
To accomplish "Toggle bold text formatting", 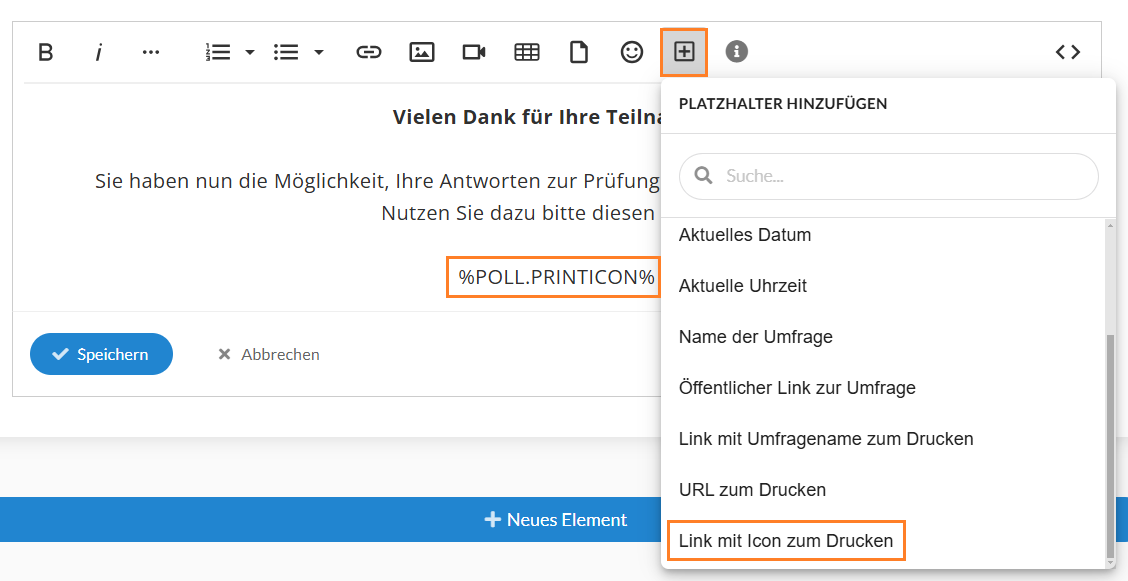I will pos(46,52).
